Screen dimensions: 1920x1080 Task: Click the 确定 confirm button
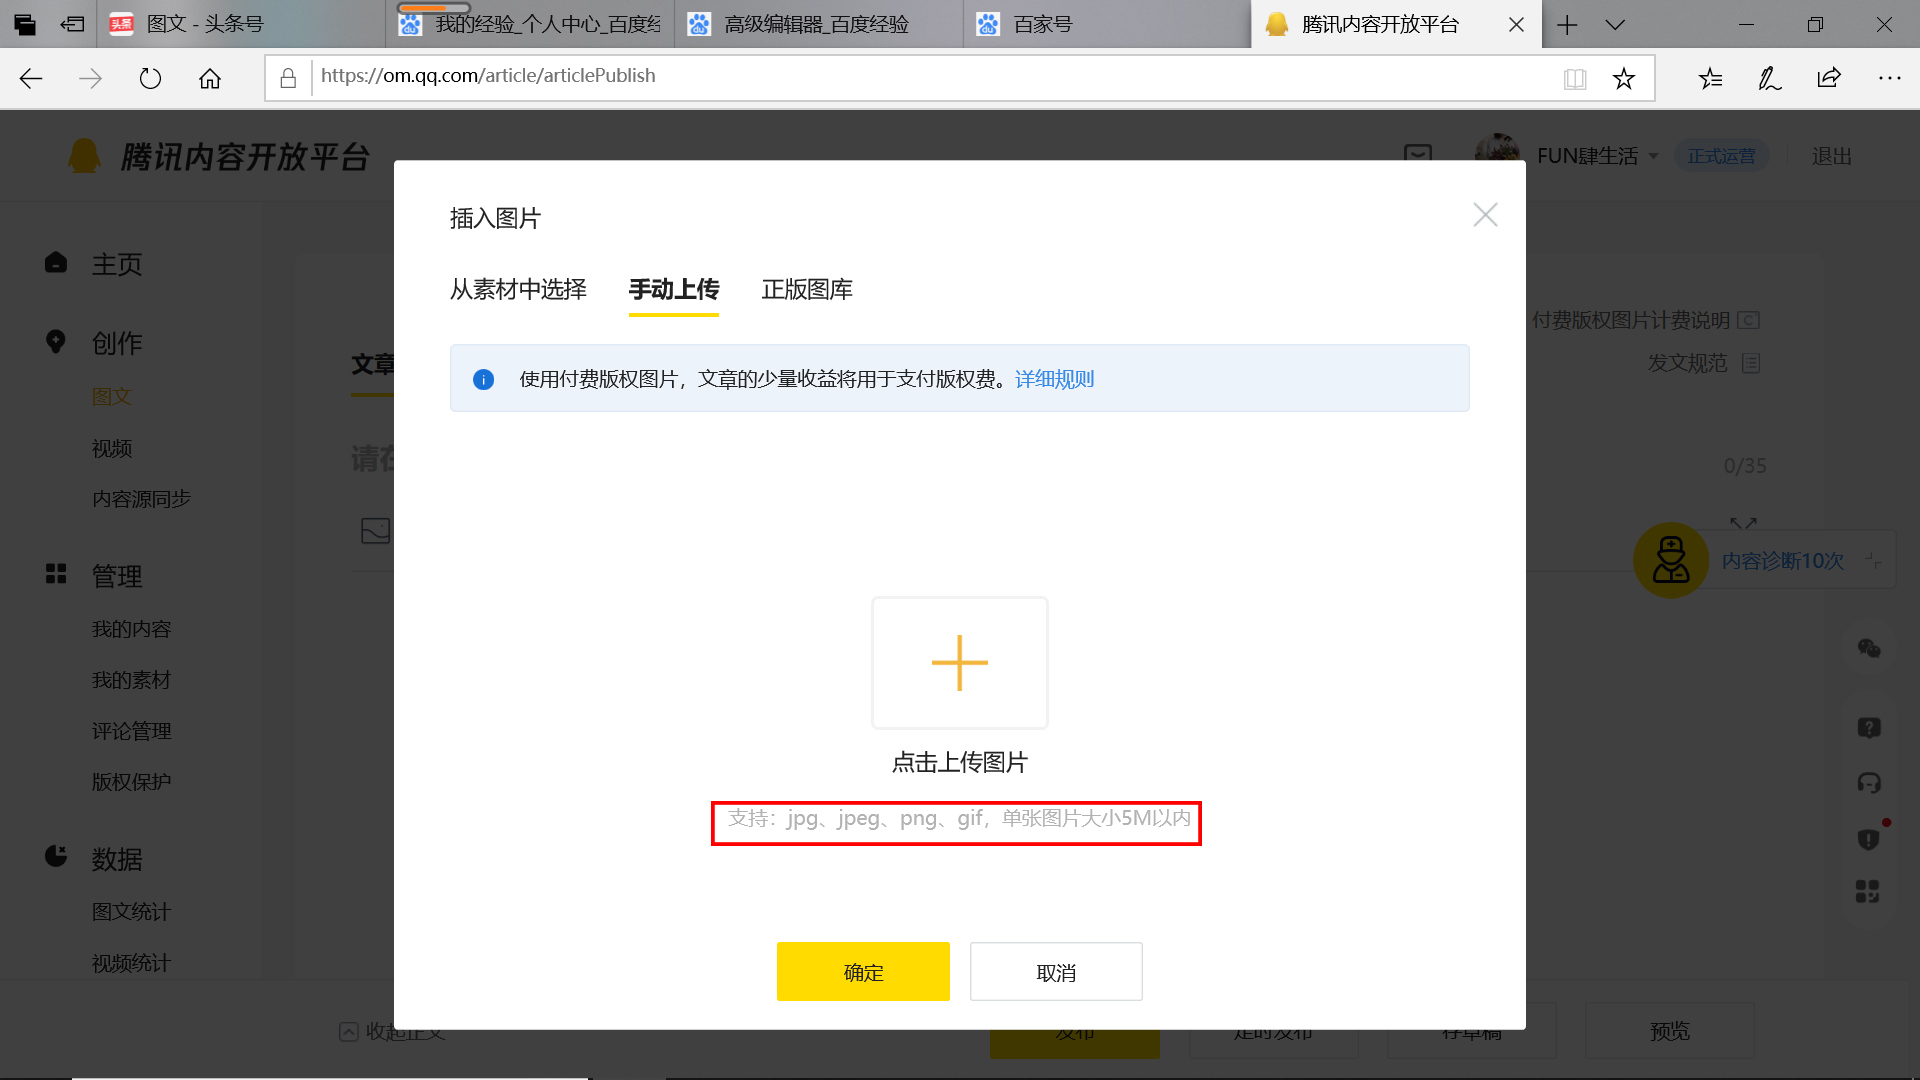[862, 971]
